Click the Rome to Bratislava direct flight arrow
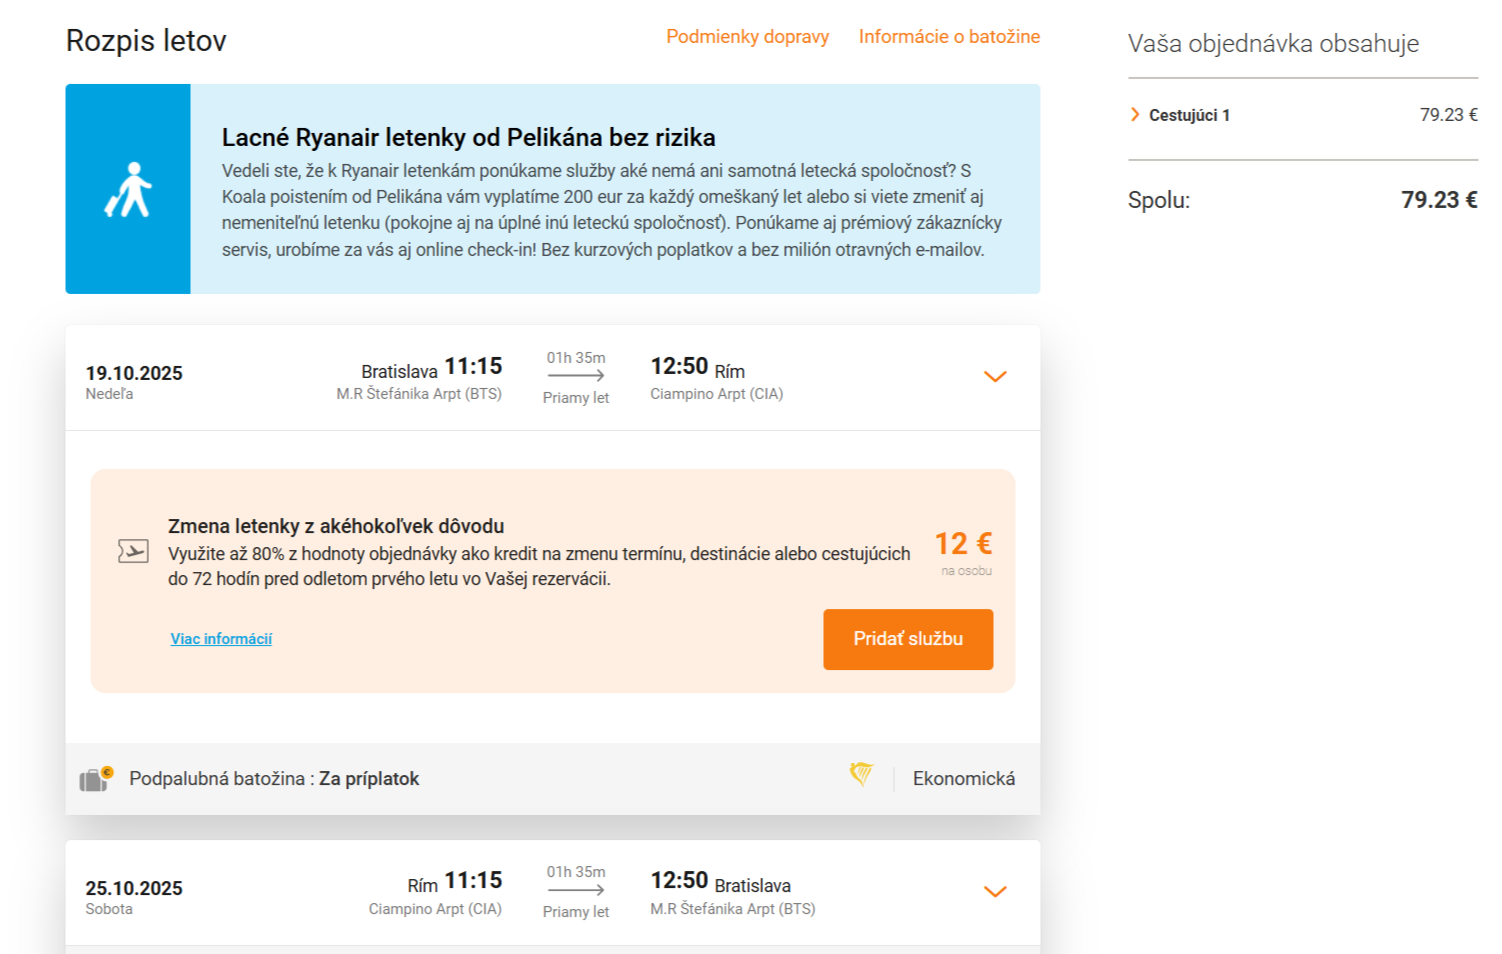1502x954 pixels. (576, 890)
